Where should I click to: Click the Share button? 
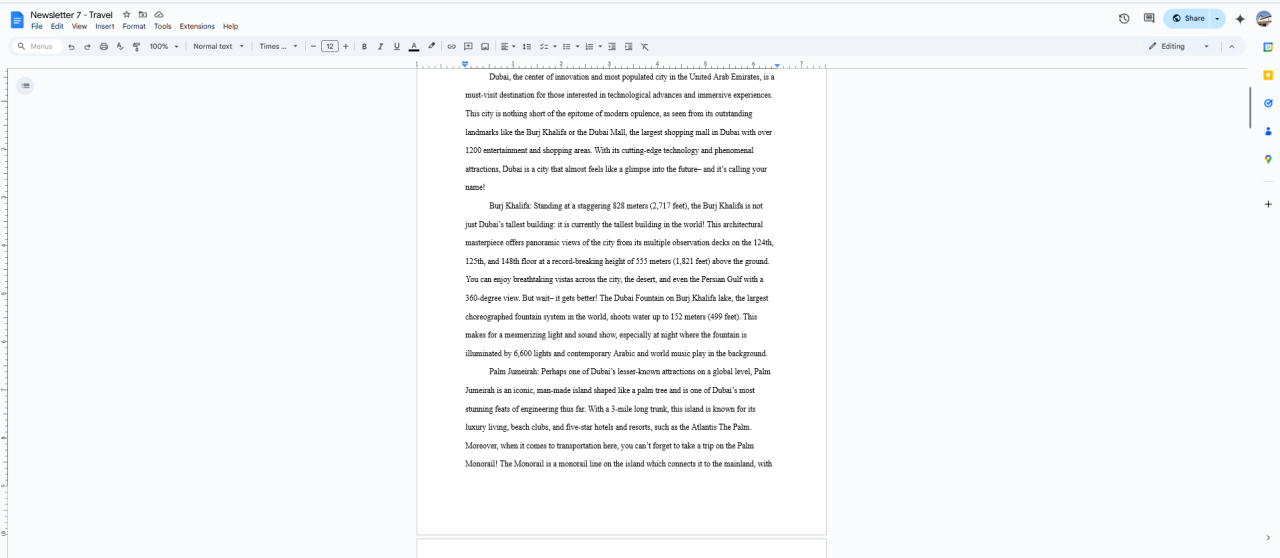pos(1187,19)
